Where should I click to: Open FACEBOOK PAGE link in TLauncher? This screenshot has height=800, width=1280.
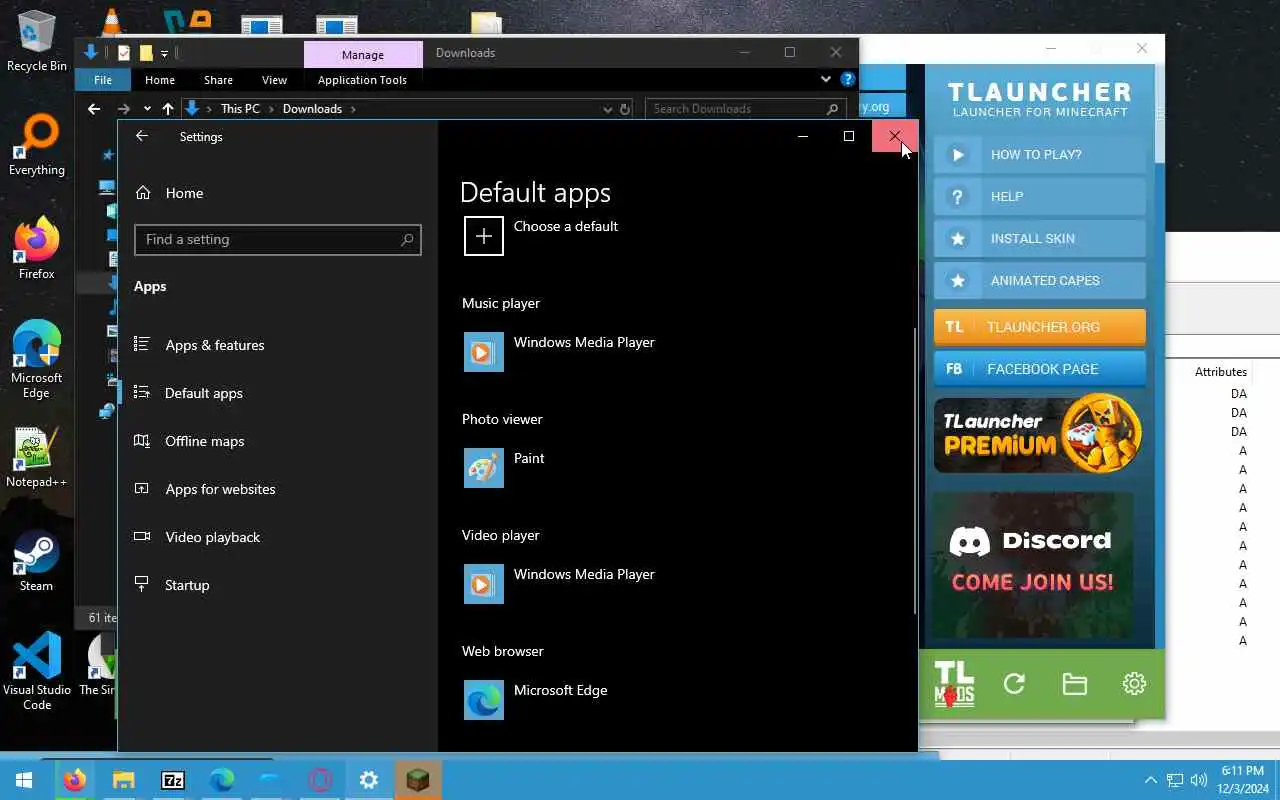tap(1040, 369)
